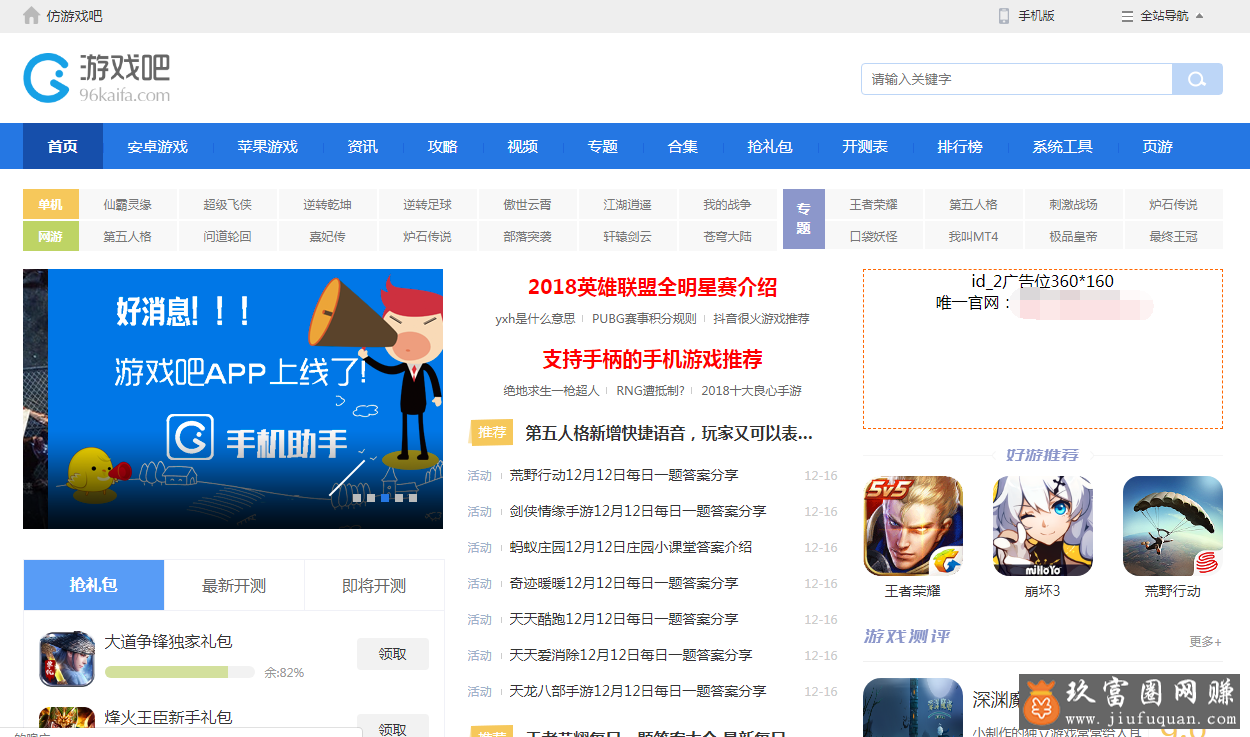
Task: Open the 开测表 nav item
Action: click(x=865, y=146)
